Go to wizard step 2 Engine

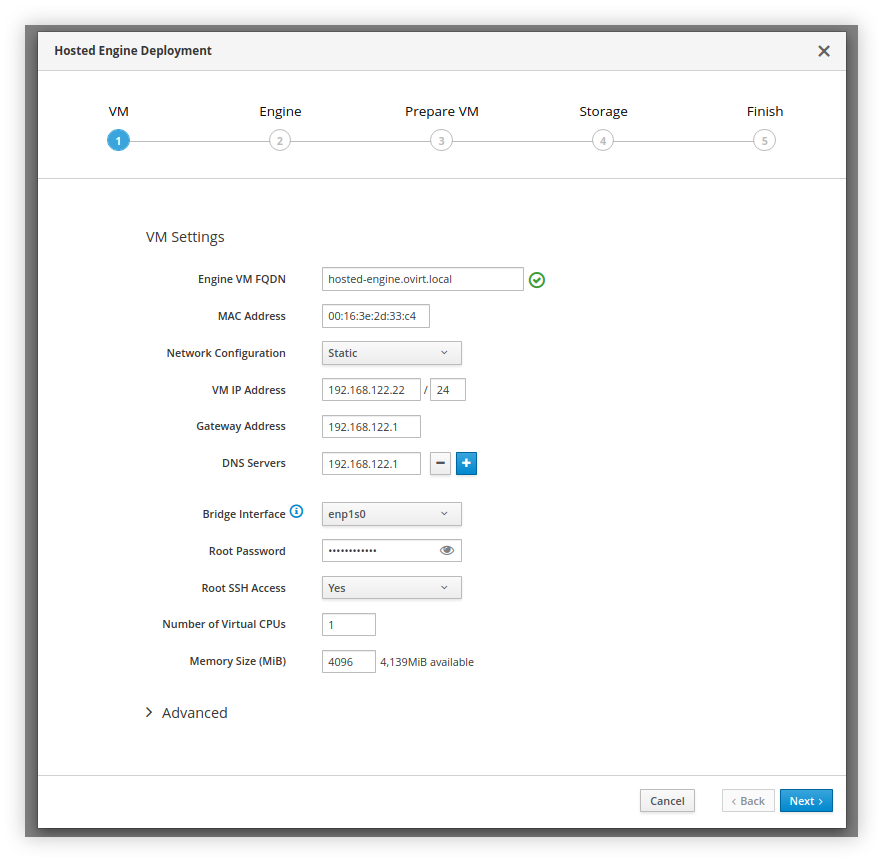pos(280,141)
